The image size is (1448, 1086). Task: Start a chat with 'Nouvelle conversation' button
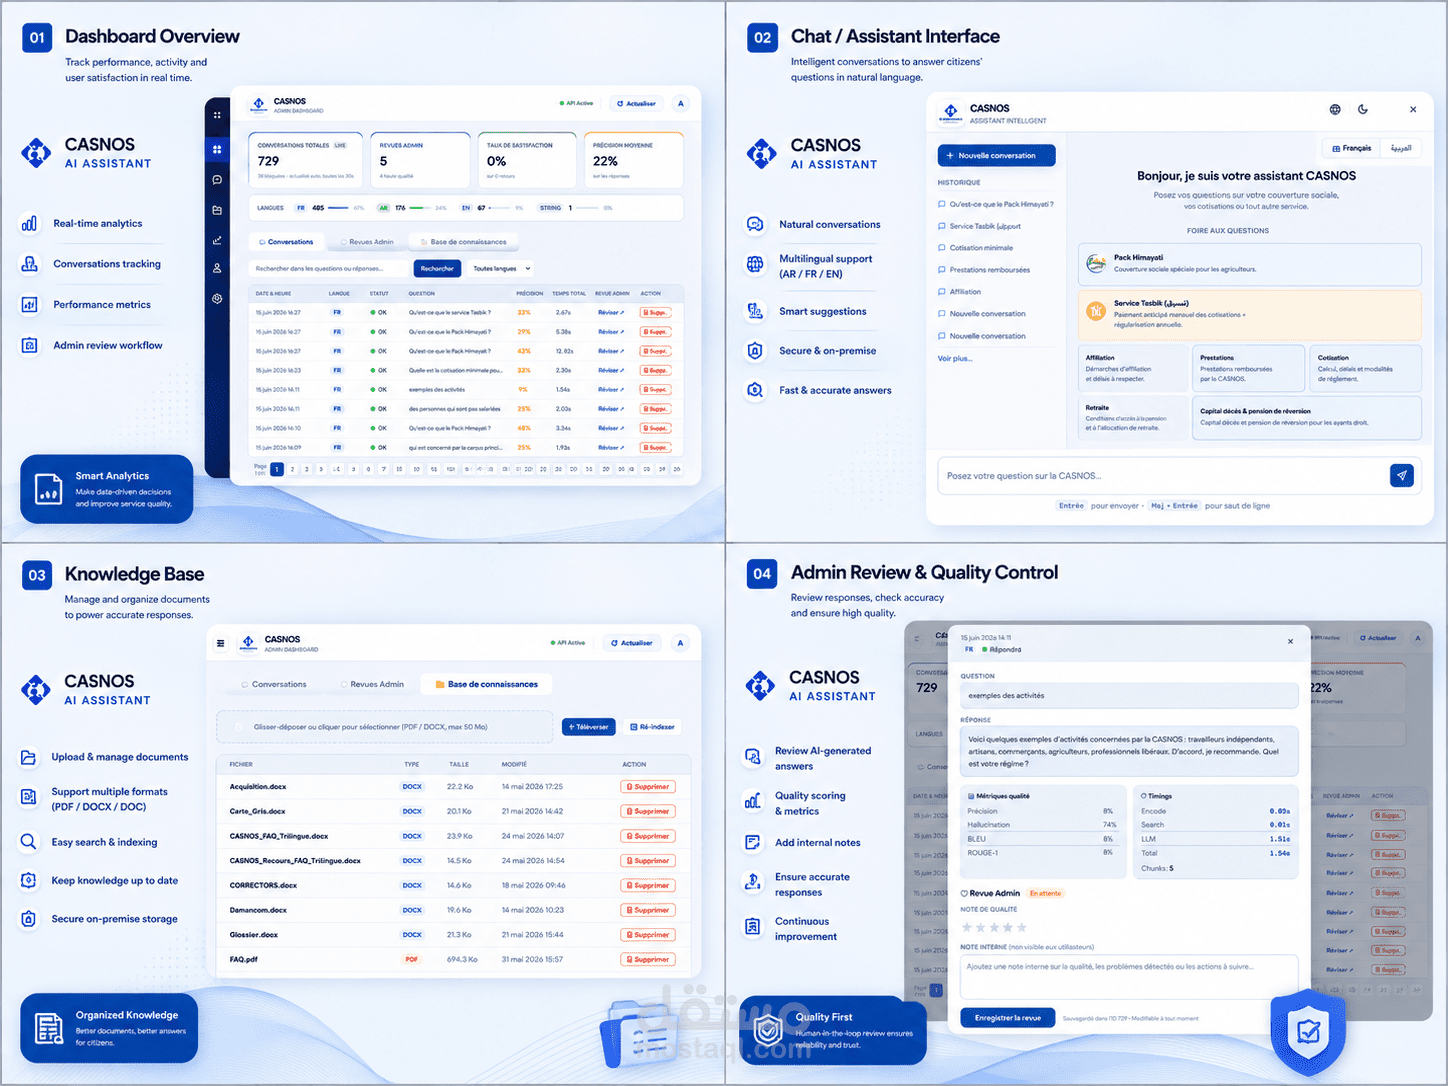tap(996, 155)
